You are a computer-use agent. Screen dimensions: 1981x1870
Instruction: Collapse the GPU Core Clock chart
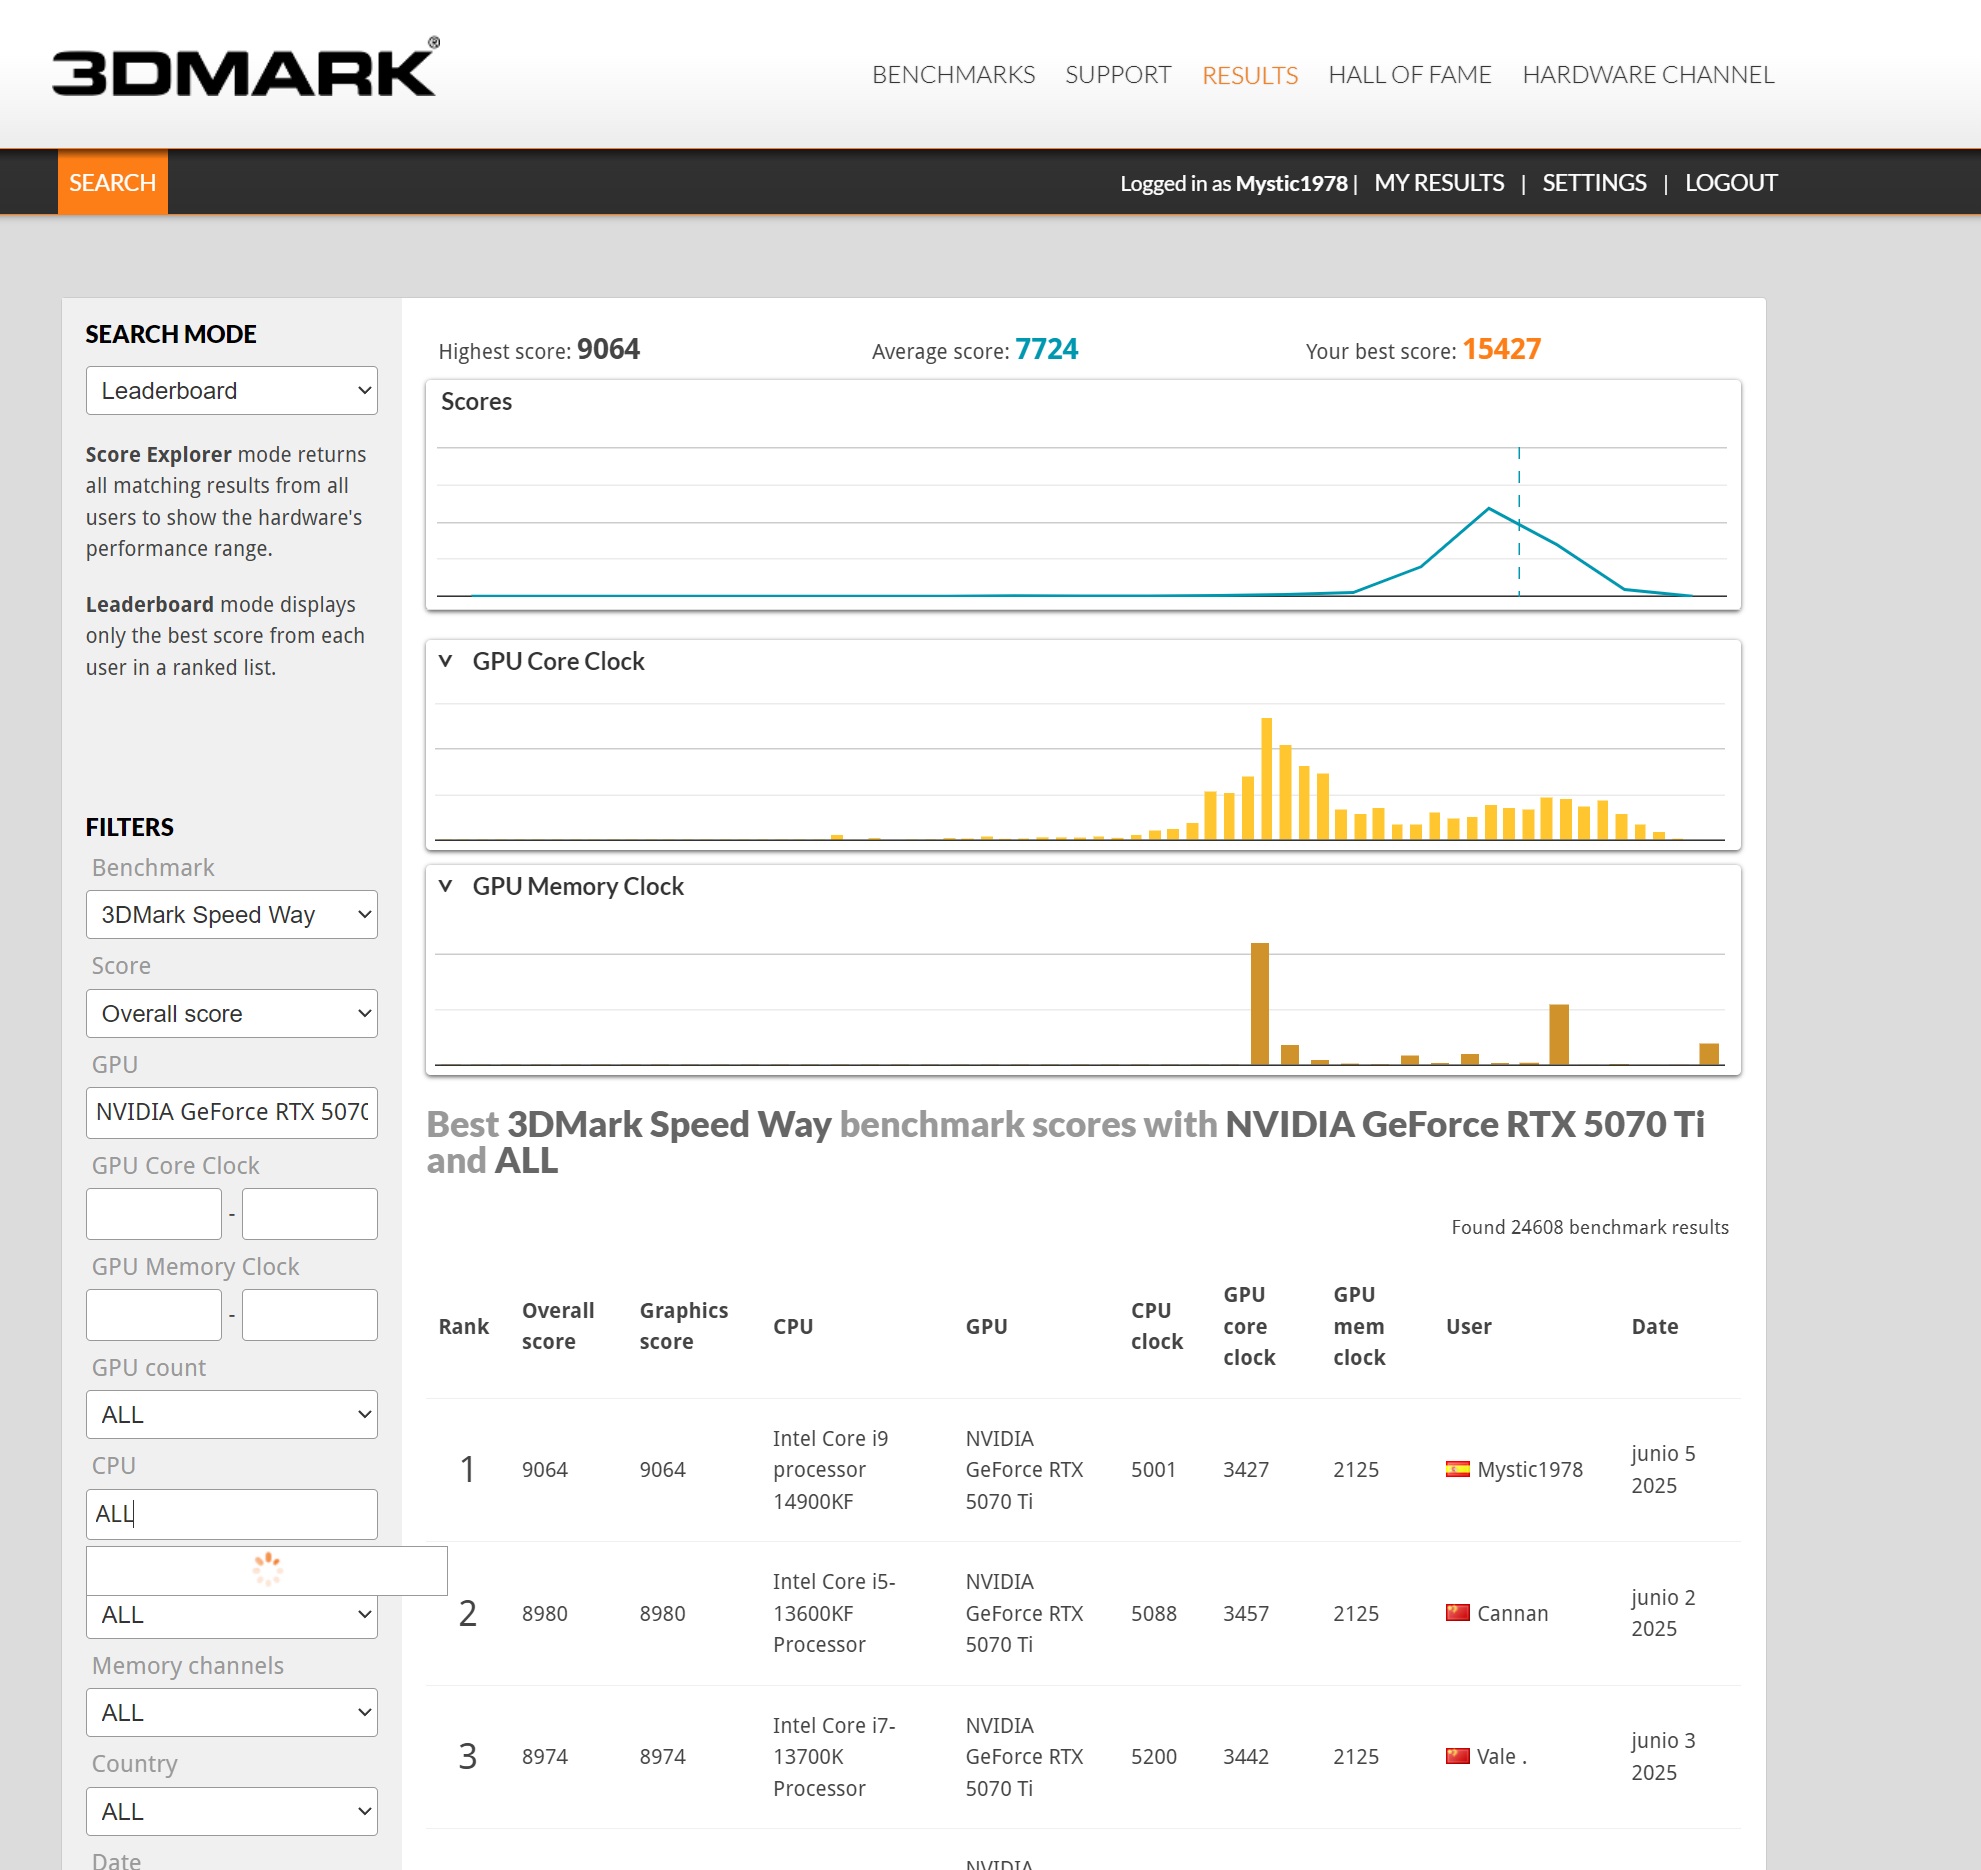tap(446, 661)
